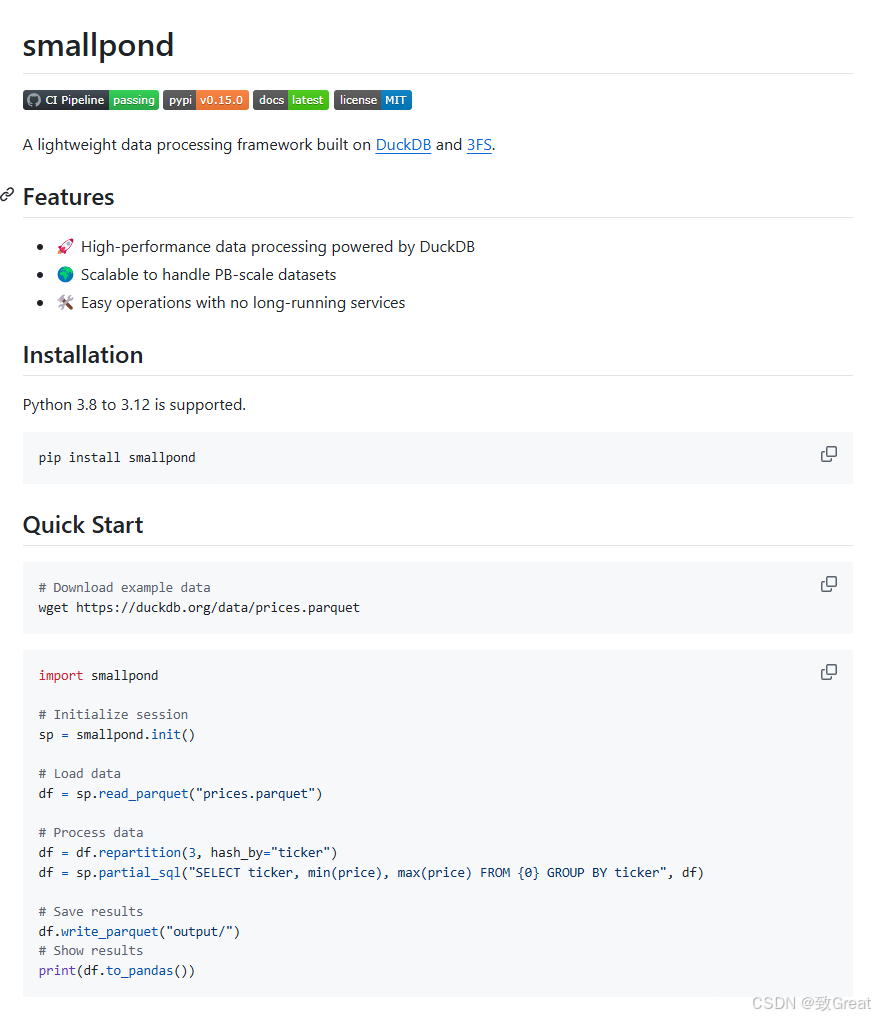Click the Quick Start section heading
Screen dimensions: 875x1018
83,525
